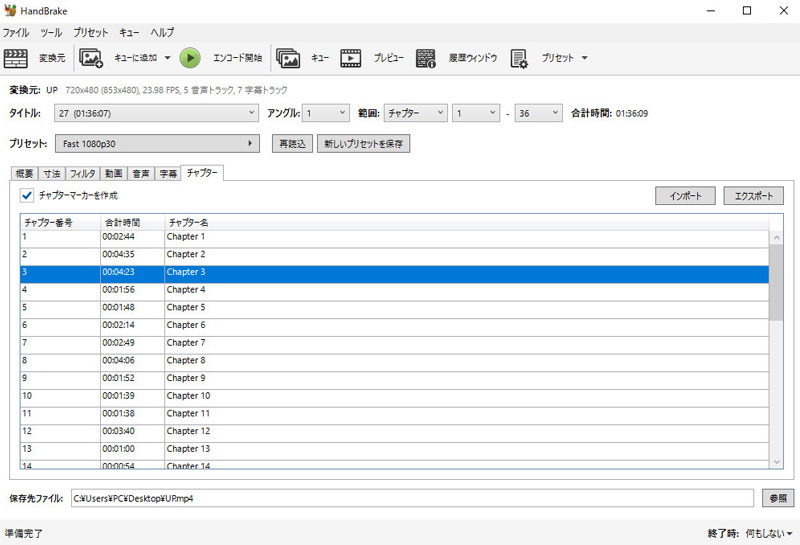Viewport: 800px width, 545px height.
Task: Expand the 範囲 チャプター dropdown
Action: click(414, 113)
